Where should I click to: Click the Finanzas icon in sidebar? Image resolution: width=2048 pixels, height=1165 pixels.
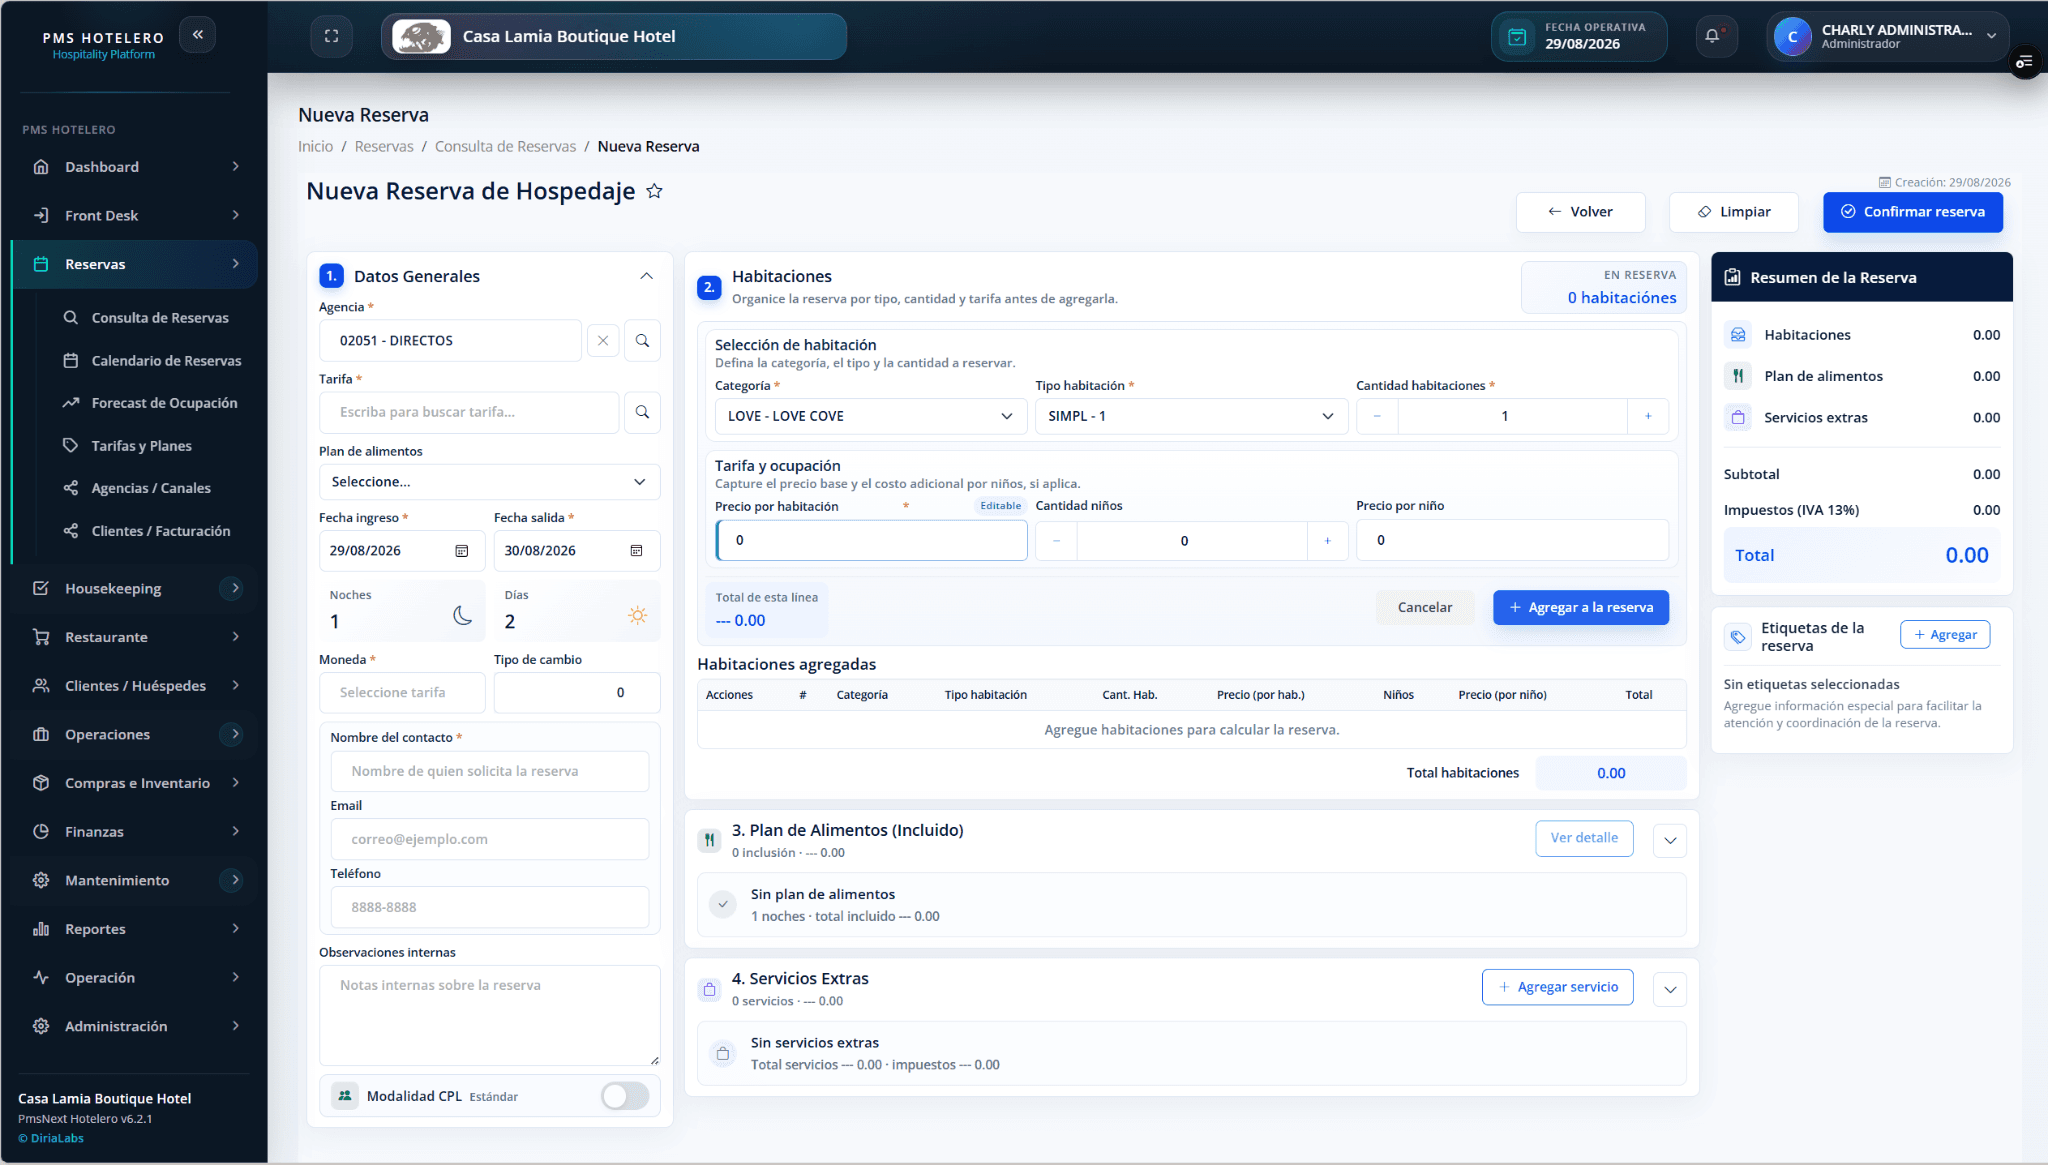pos(41,832)
